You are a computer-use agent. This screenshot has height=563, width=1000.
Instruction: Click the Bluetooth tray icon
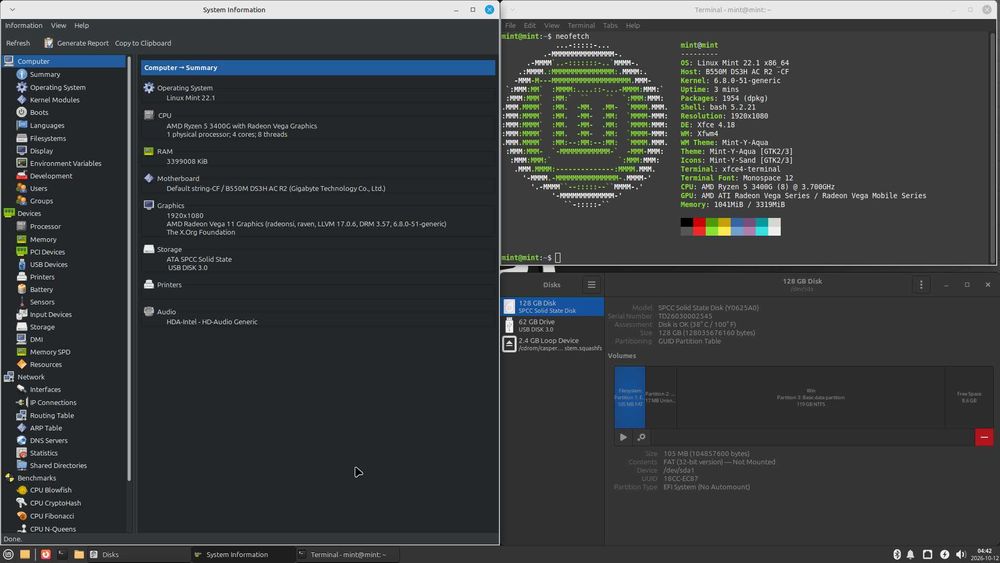(896, 555)
